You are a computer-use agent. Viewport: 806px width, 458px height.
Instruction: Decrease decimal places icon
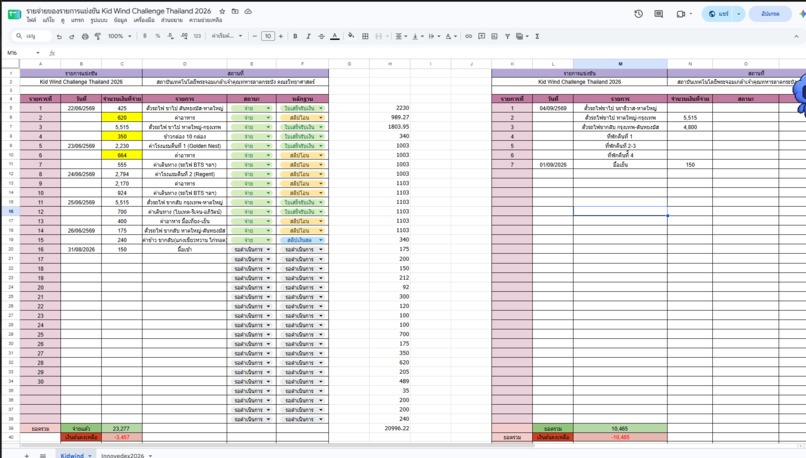coord(171,36)
